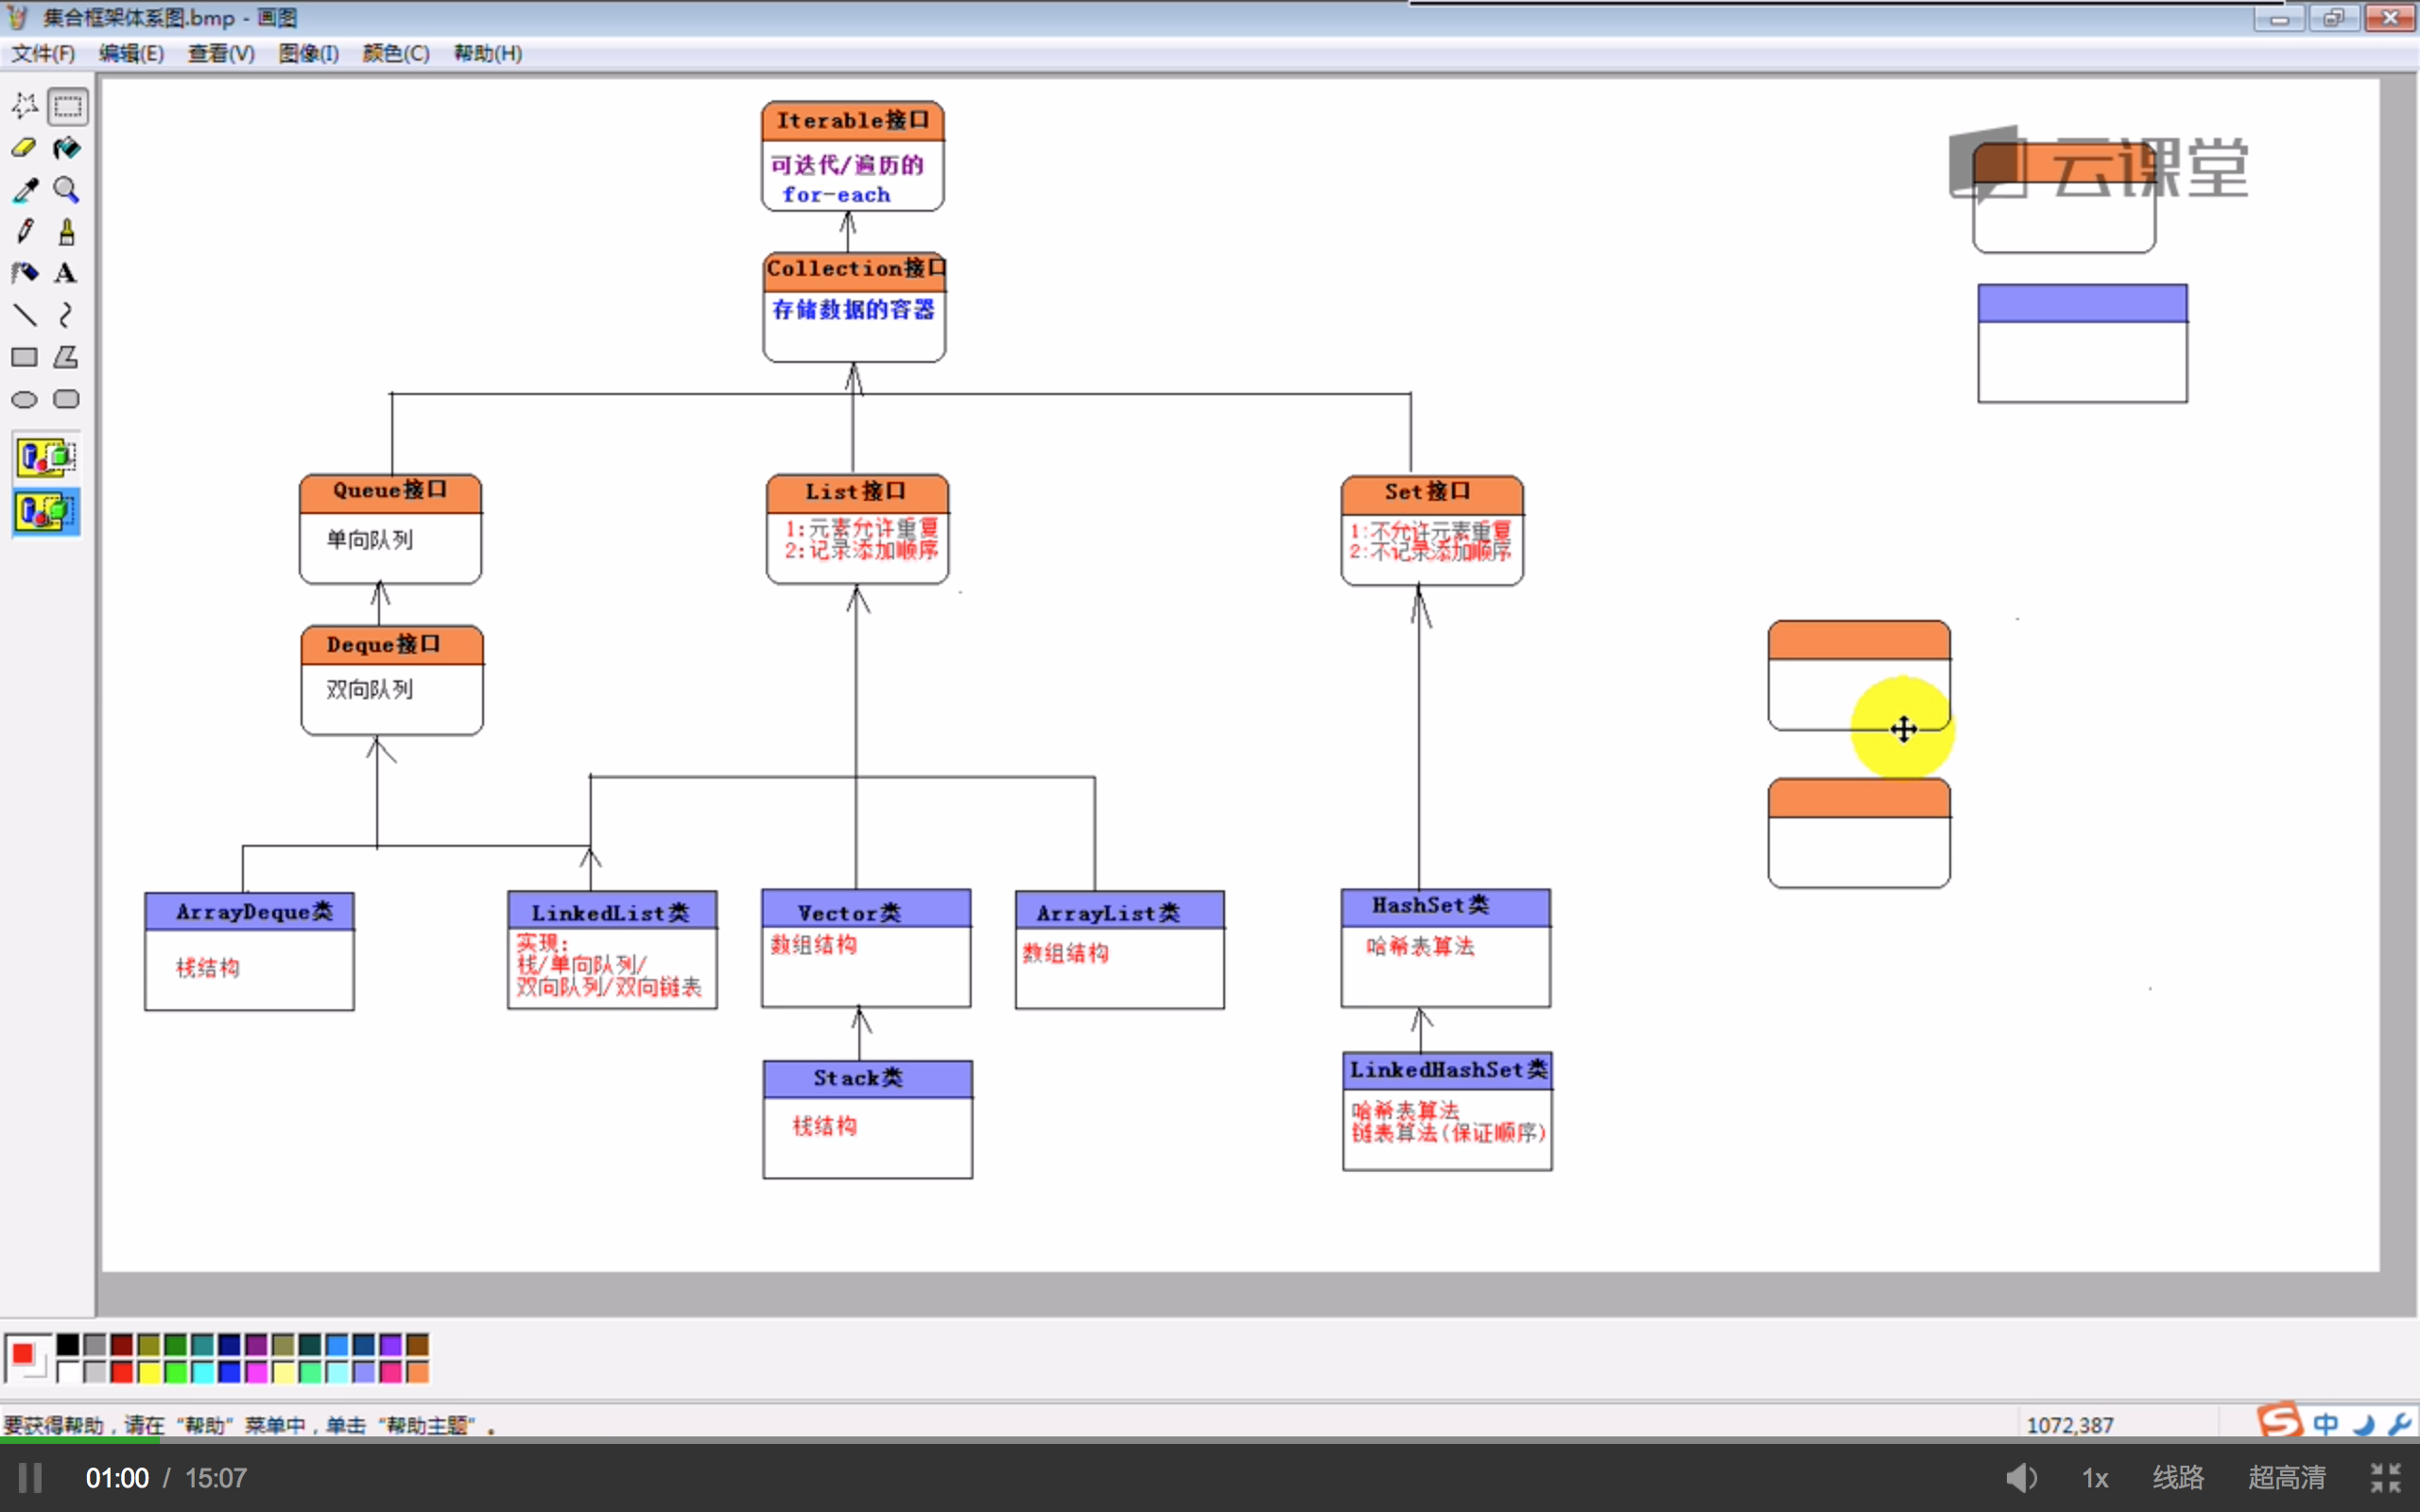Choose the dark red palette swatch
The width and height of the screenshot is (2420, 1512).
coord(122,1345)
